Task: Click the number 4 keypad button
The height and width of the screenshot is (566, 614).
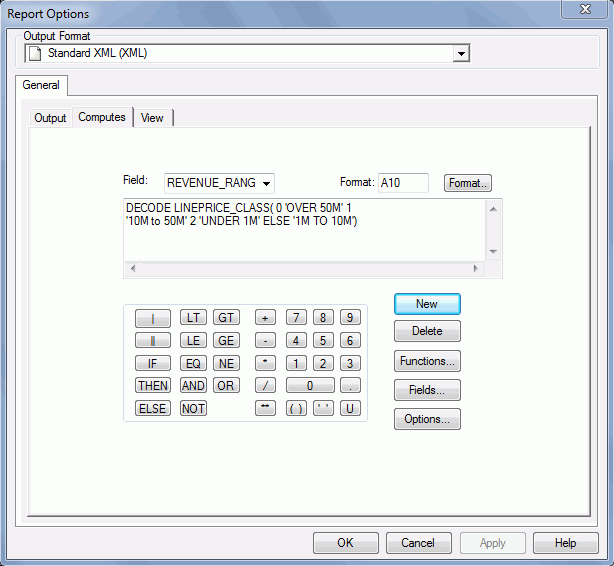Action: click(x=296, y=340)
